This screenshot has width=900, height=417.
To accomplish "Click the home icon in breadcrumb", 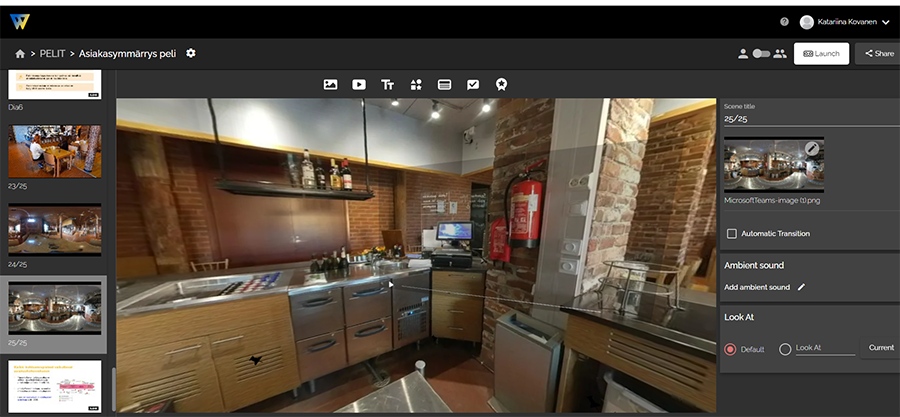I will [x=20, y=54].
